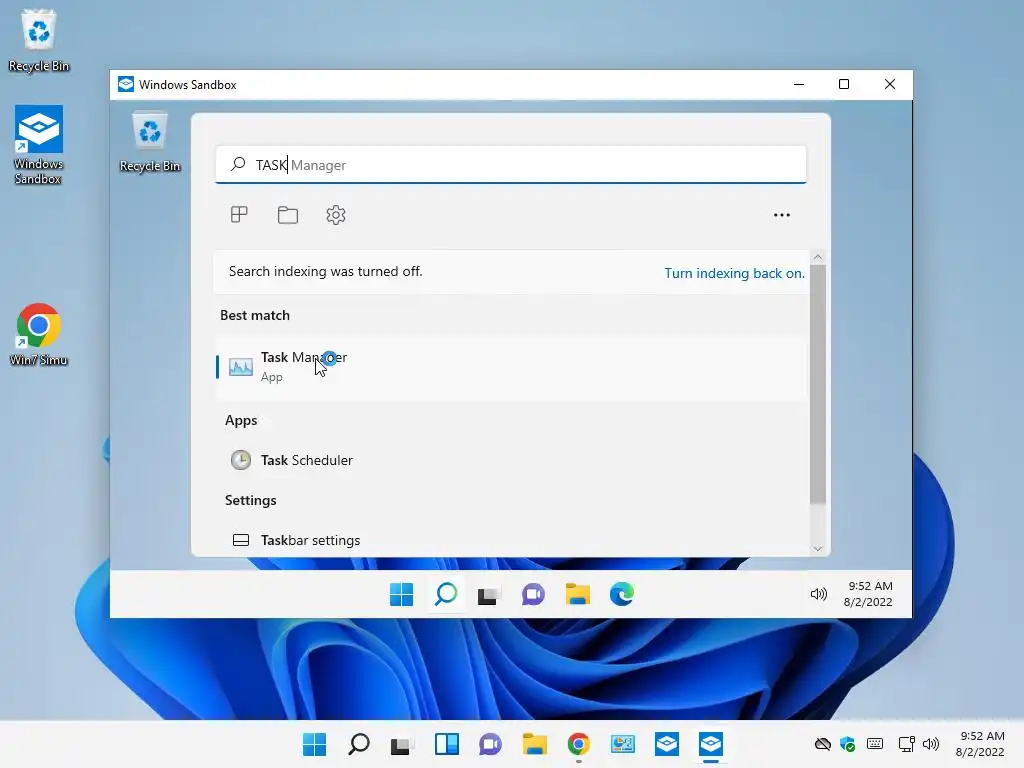Viewport: 1024px width, 768px height.
Task: Filter search by Settings gear icon
Action: [336, 215]
